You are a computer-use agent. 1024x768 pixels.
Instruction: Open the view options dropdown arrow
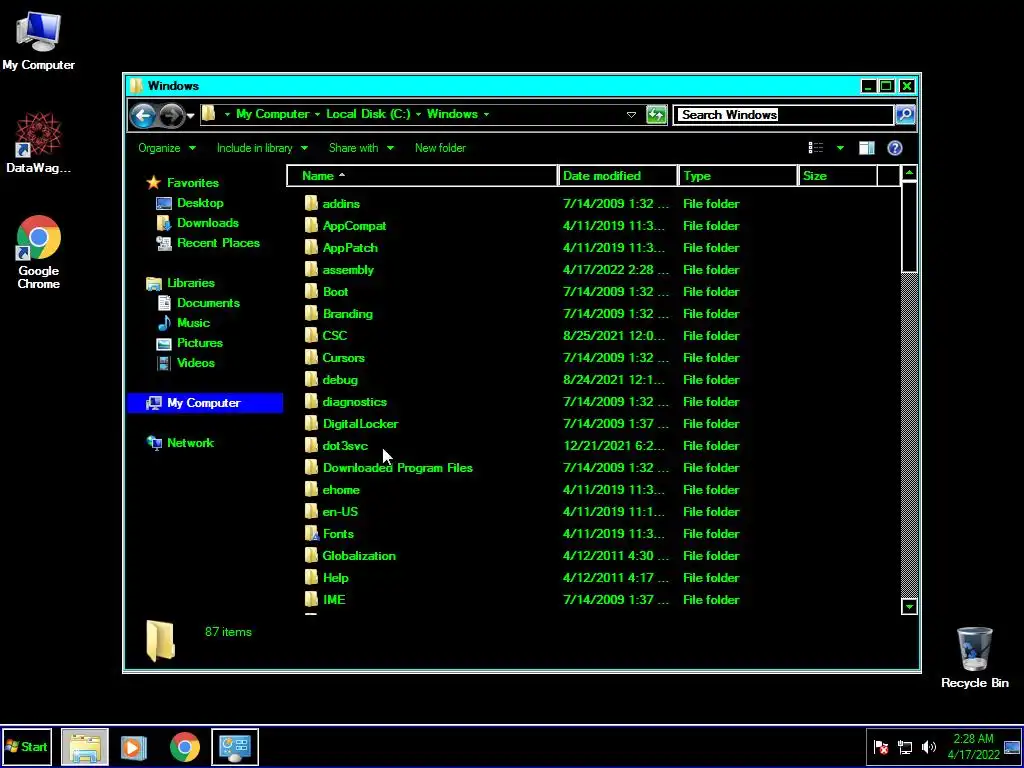point(840,148)
